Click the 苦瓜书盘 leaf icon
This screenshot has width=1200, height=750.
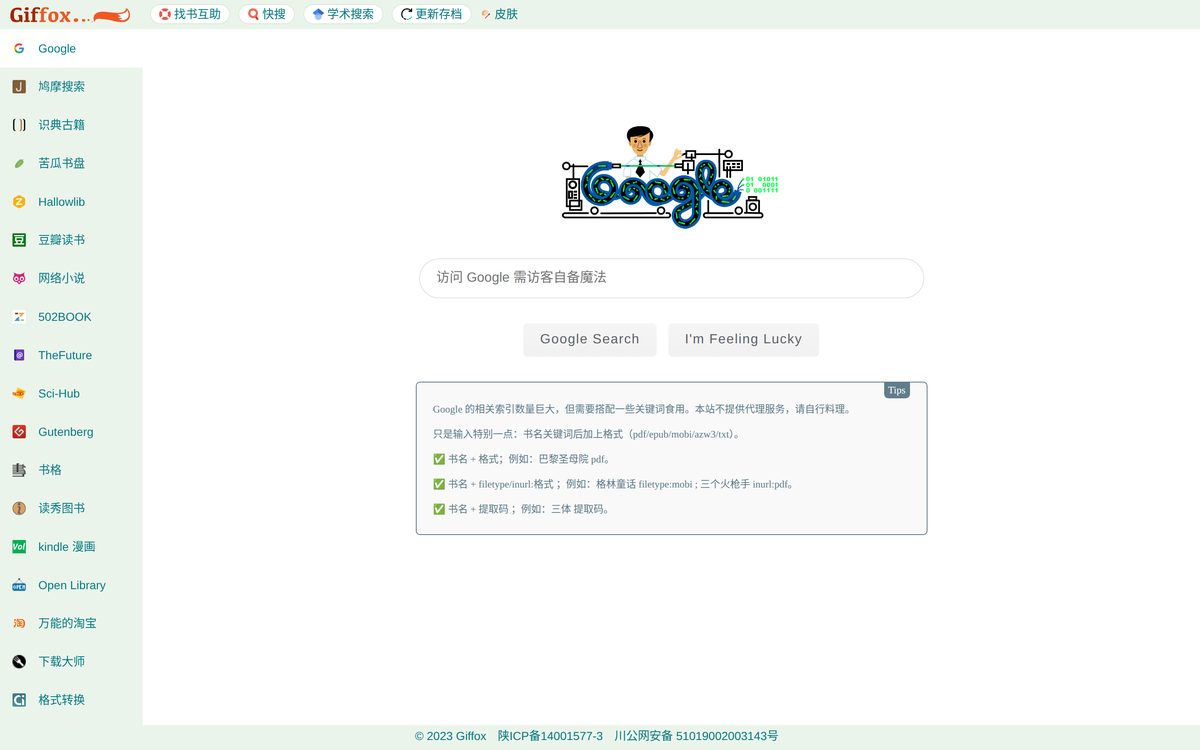(19, 163)
